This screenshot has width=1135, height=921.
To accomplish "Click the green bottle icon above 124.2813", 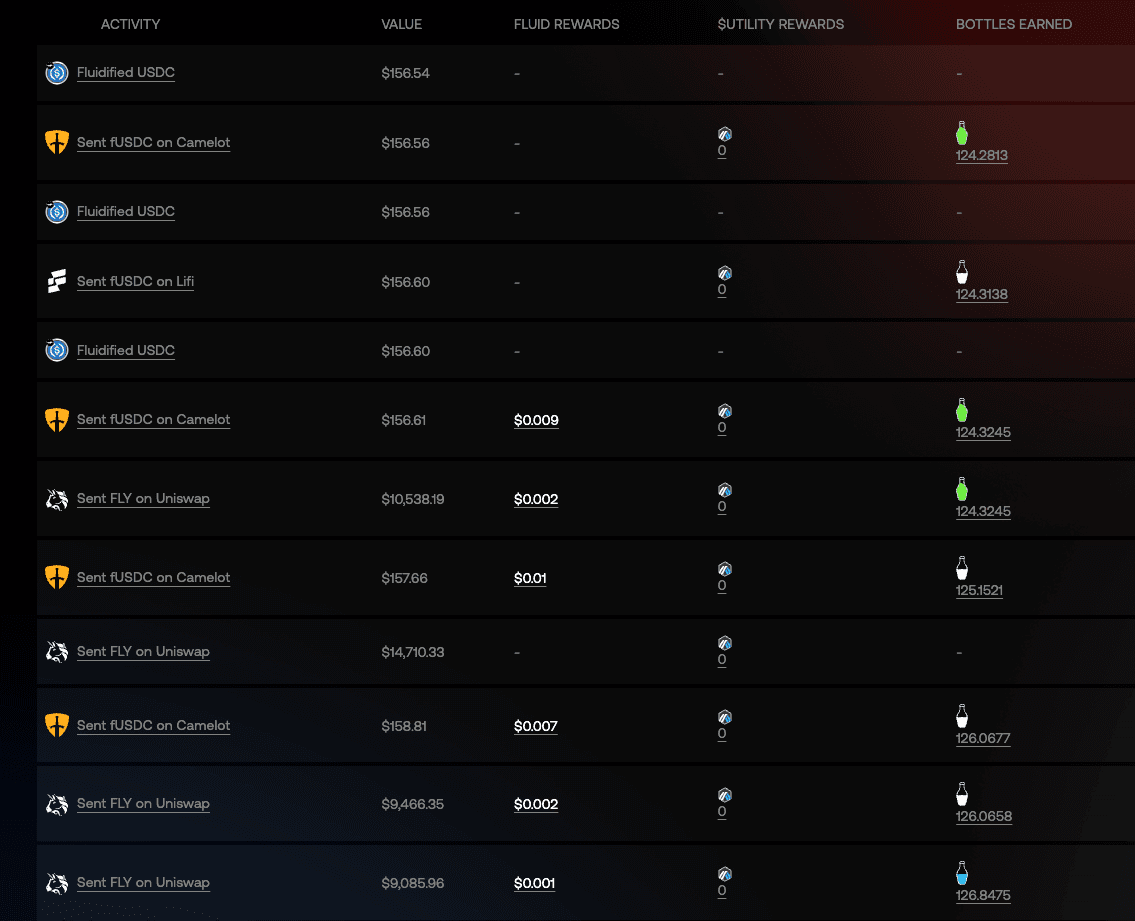I will tap(962, 133).
